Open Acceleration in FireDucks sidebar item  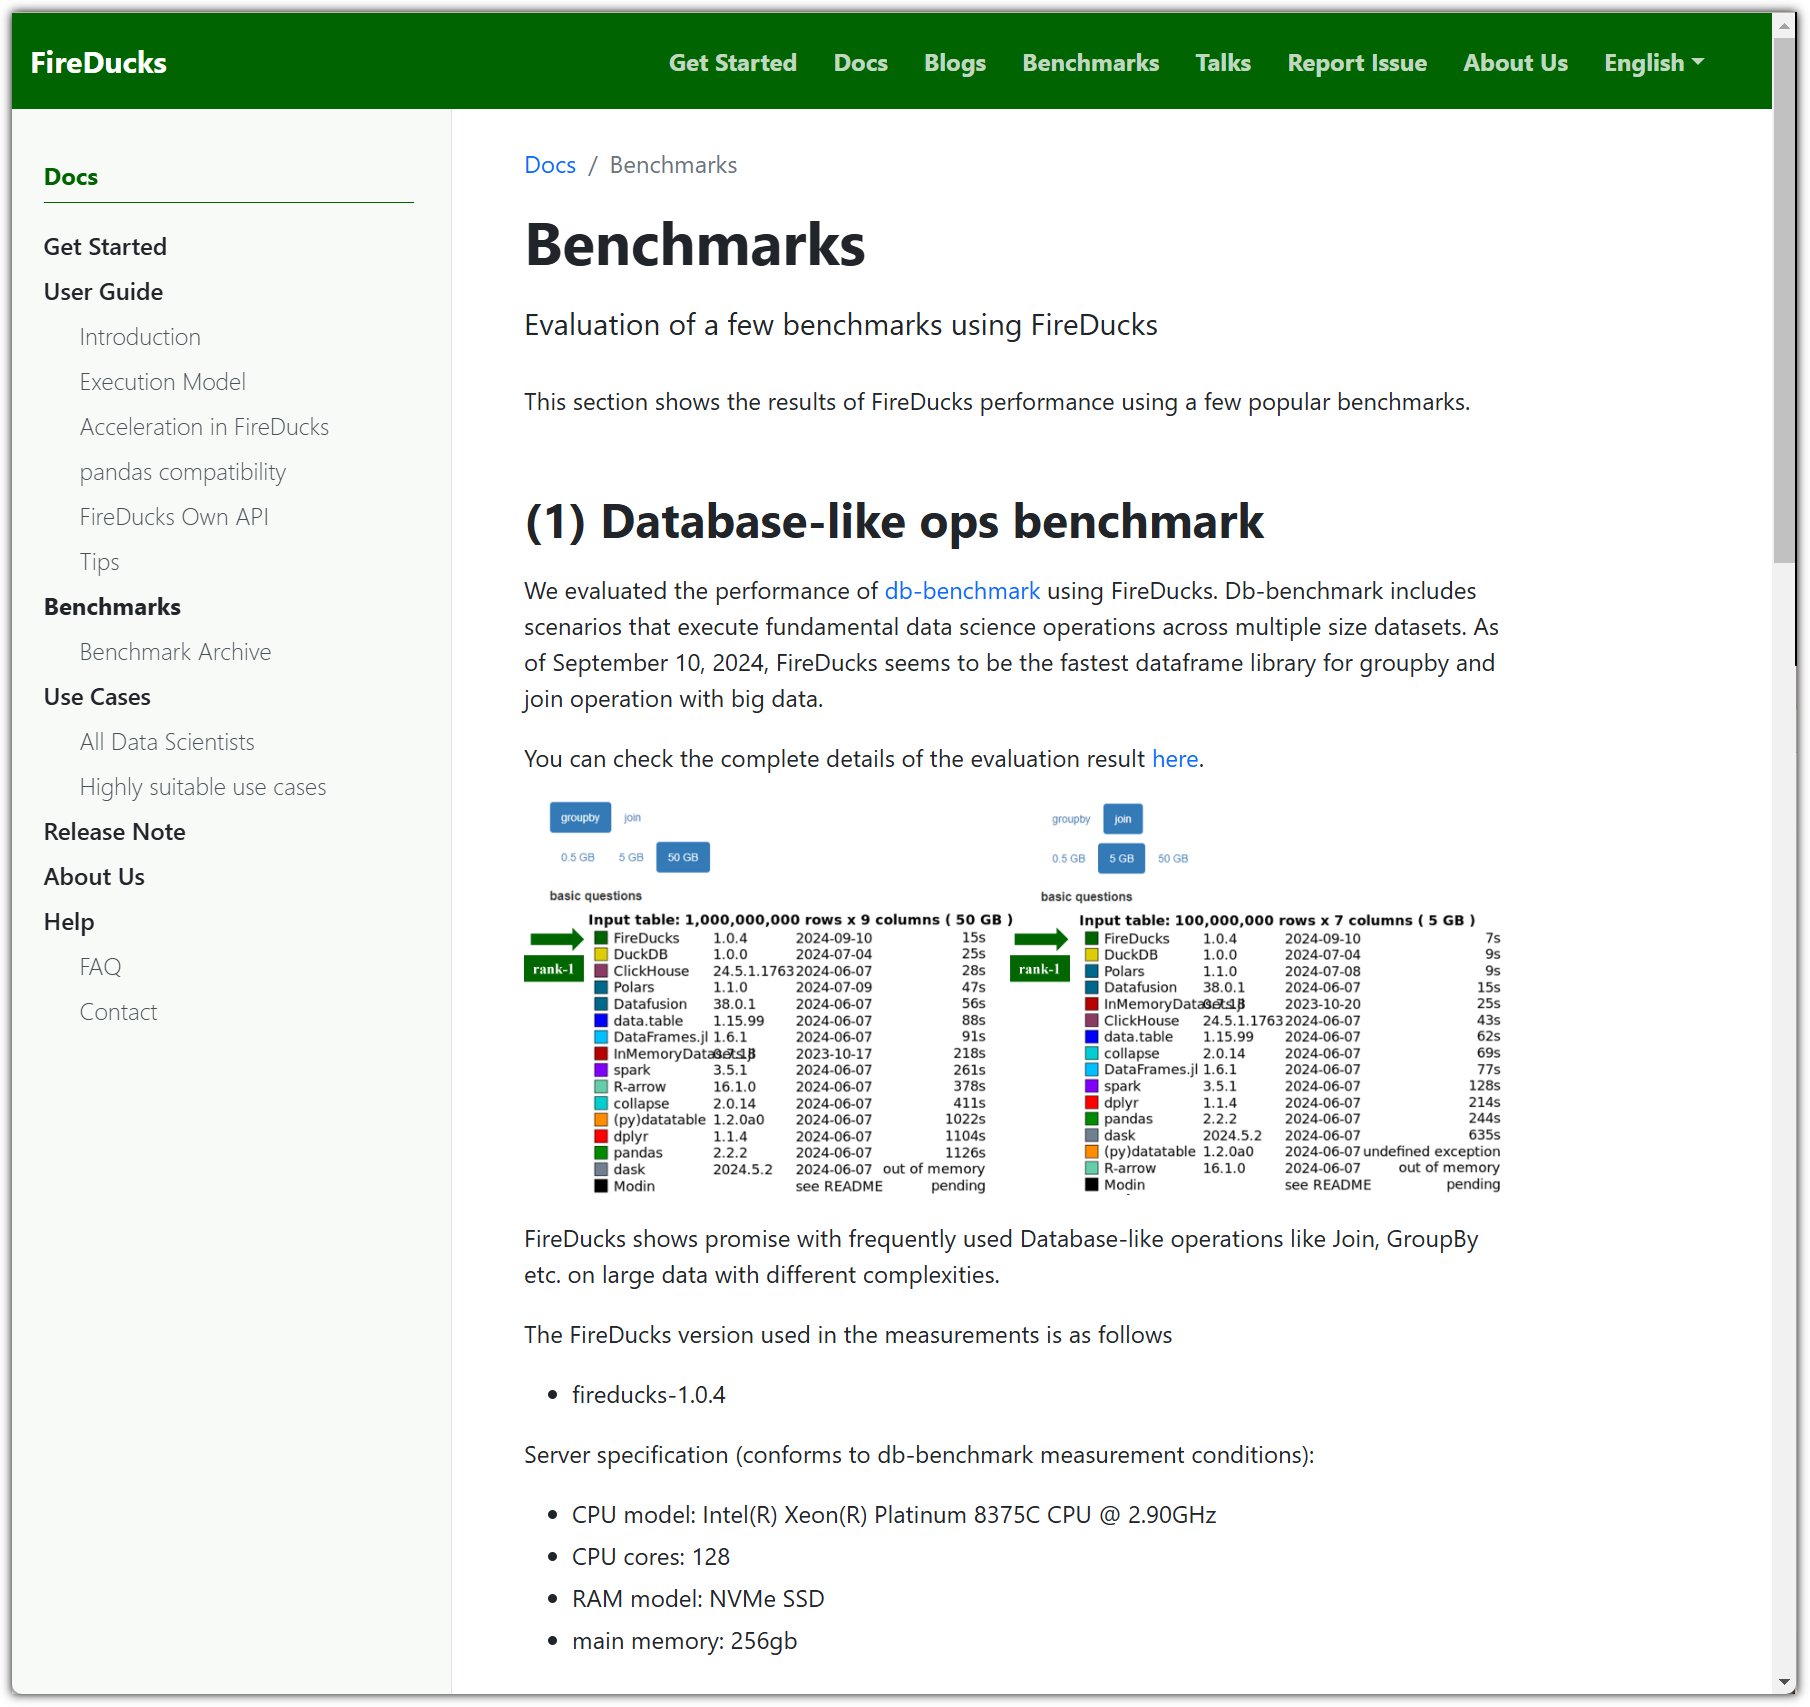(x=204, y=427)
